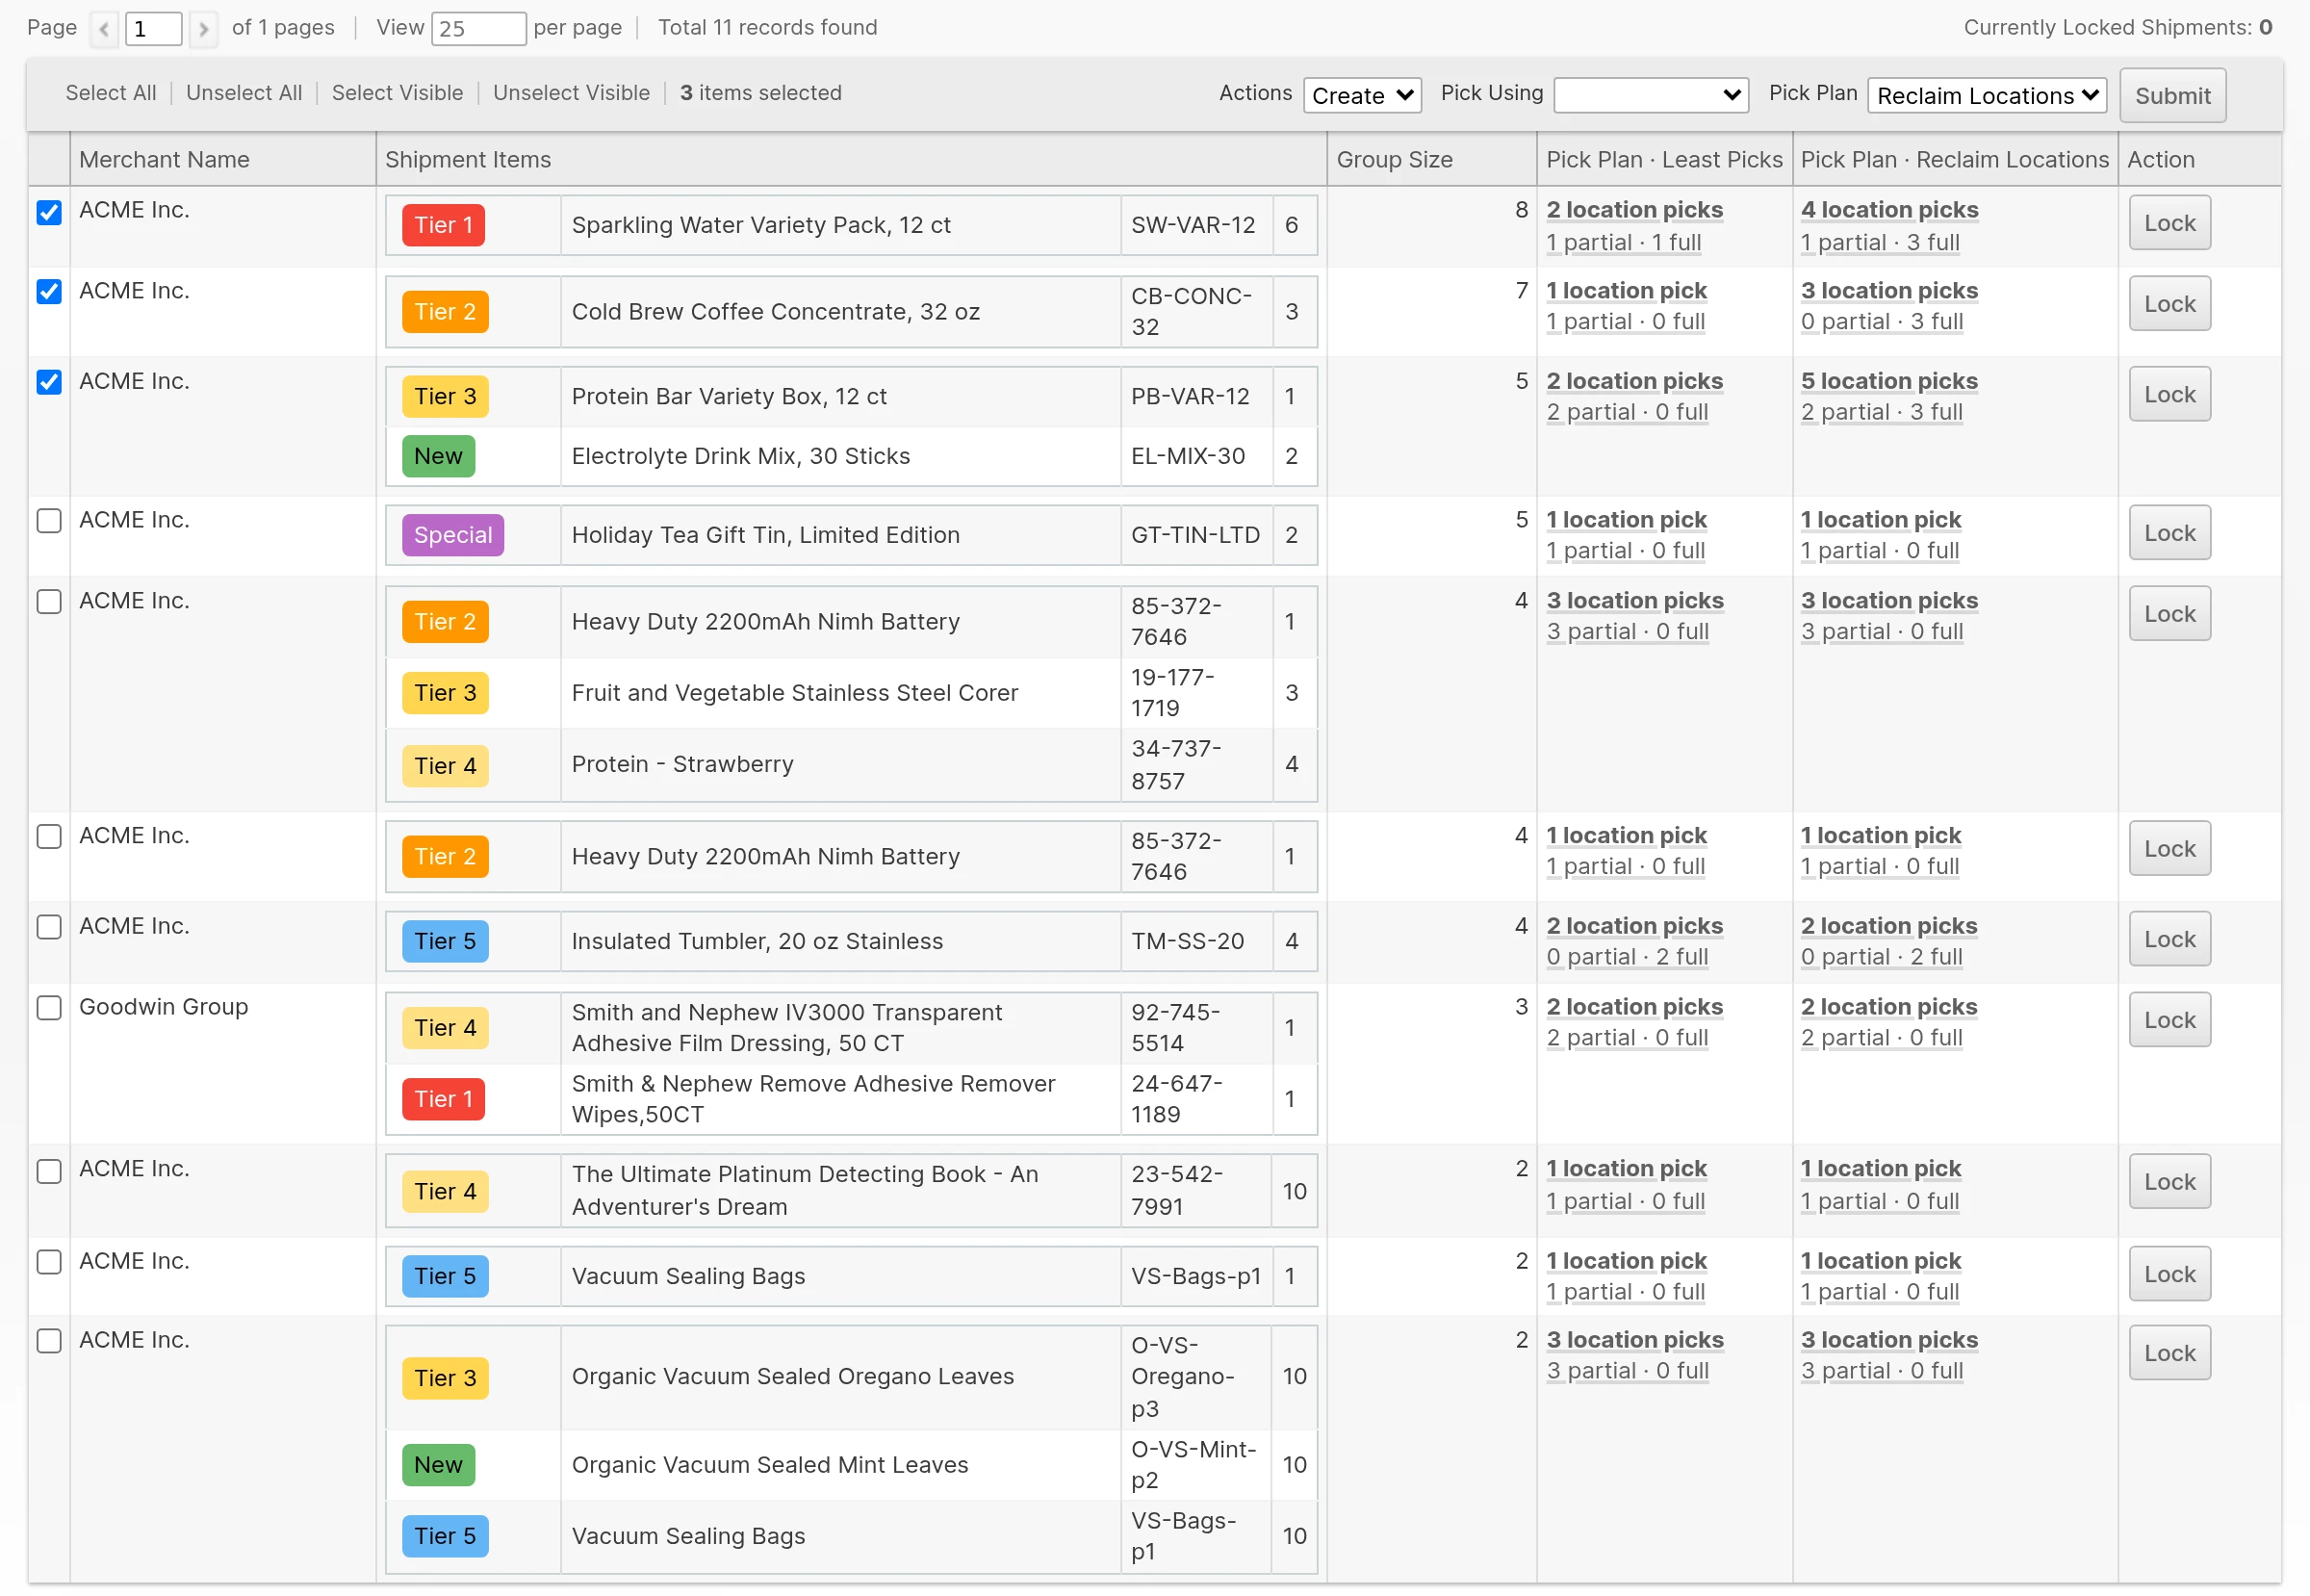Click 'Total 11 records found' text
Viewport: 2310px width, 1596px height.
click(x=767, y=28)
